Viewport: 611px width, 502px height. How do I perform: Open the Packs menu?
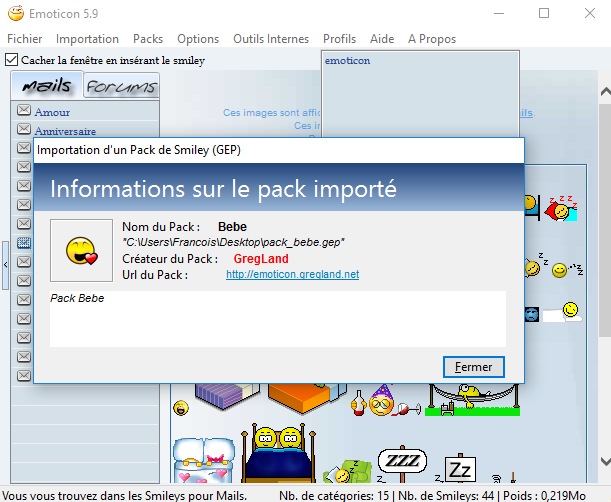coord(148,39)
